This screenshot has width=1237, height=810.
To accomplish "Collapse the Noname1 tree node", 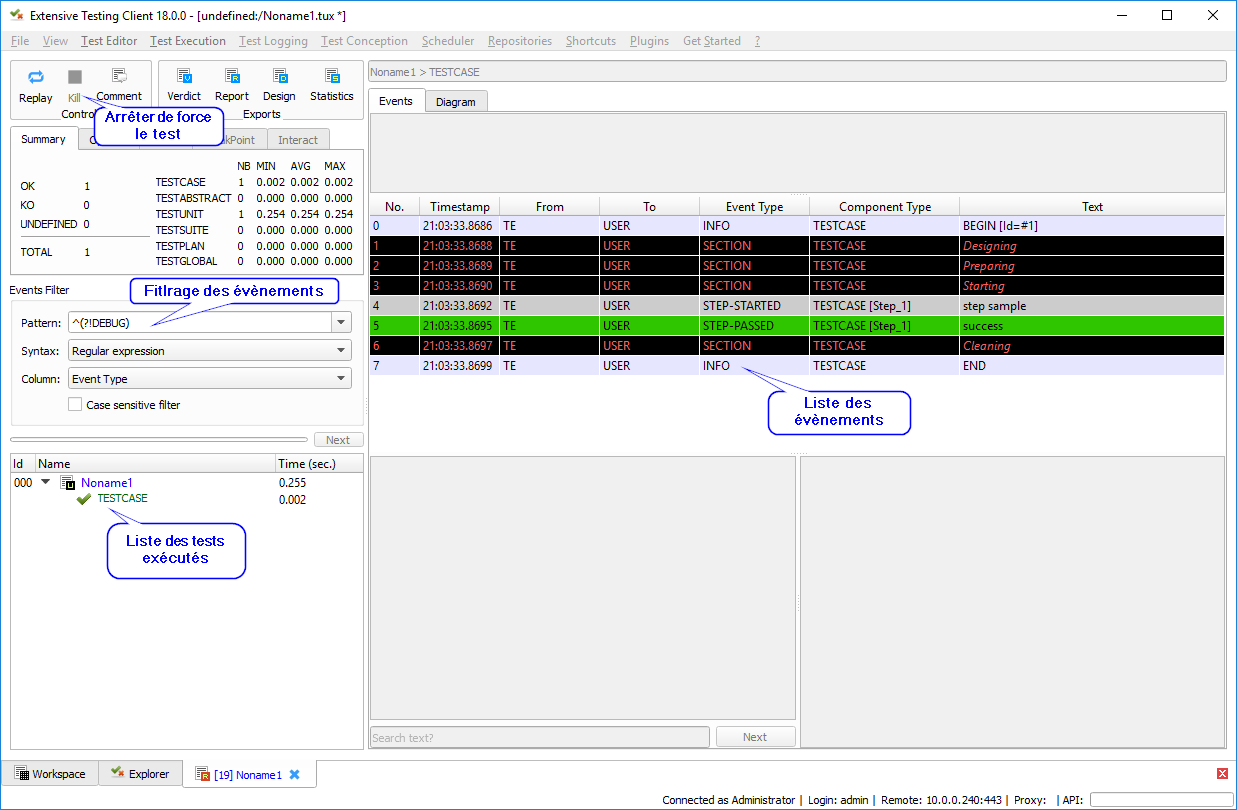I will (45, 482).
